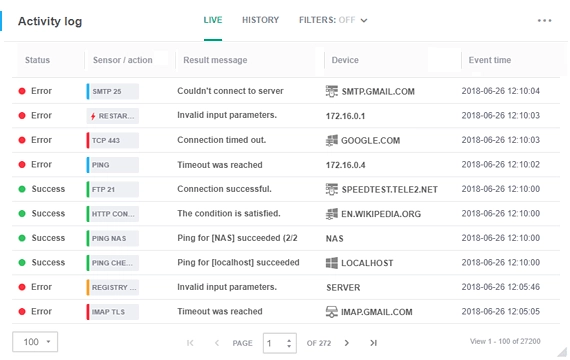Switch to the HISTORY tab
Screen dimensions: 570x360
pos(260,20)
